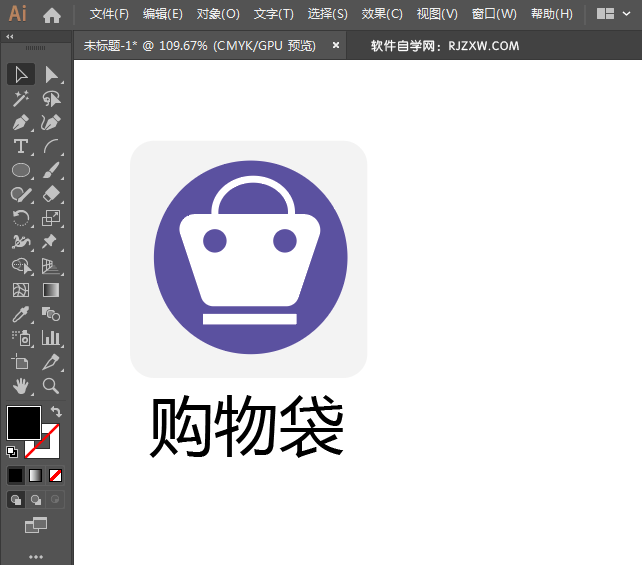The image size is (642, 565).
Task: Expand arrange documents dropdown arrow
Action: [626, 14]
